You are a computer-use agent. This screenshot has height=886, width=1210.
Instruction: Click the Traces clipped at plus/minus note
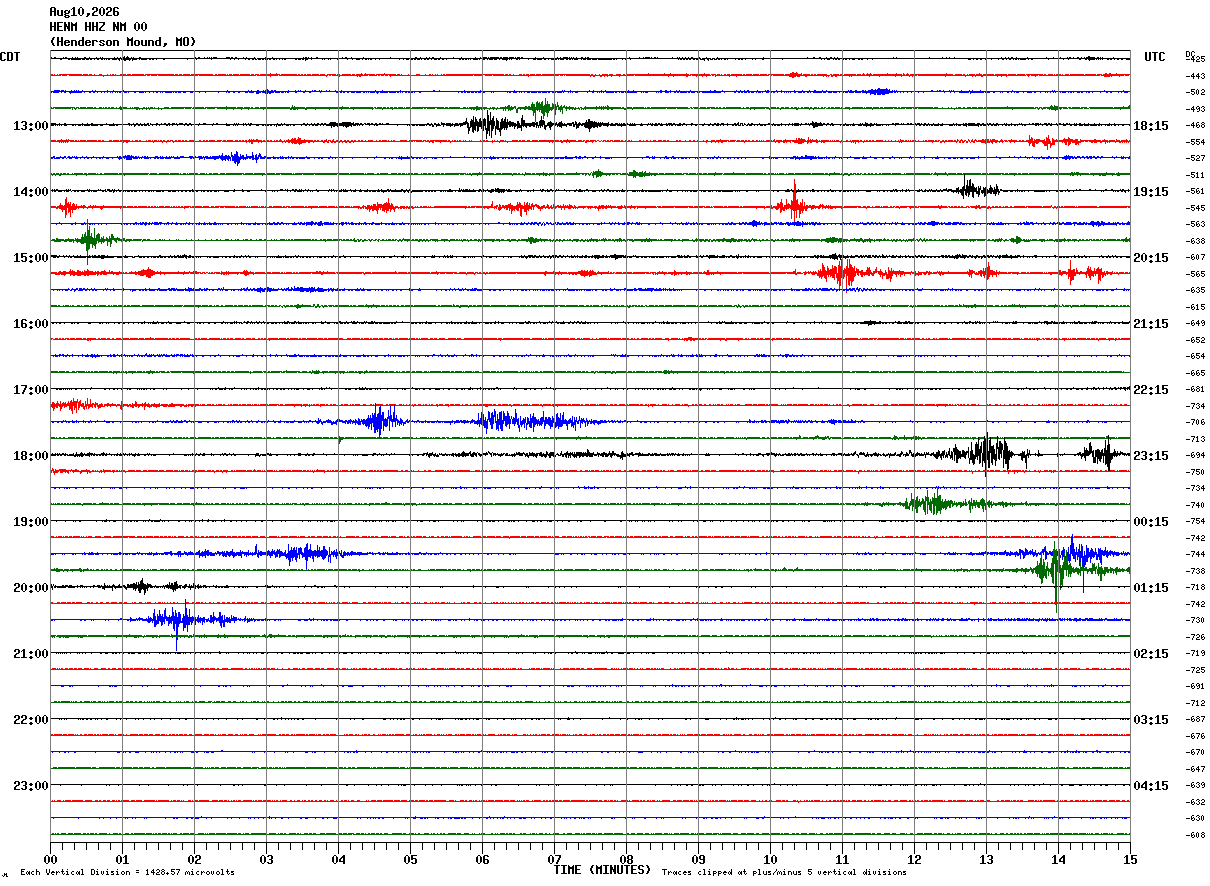pyautogui.click(x=784, y=873)
